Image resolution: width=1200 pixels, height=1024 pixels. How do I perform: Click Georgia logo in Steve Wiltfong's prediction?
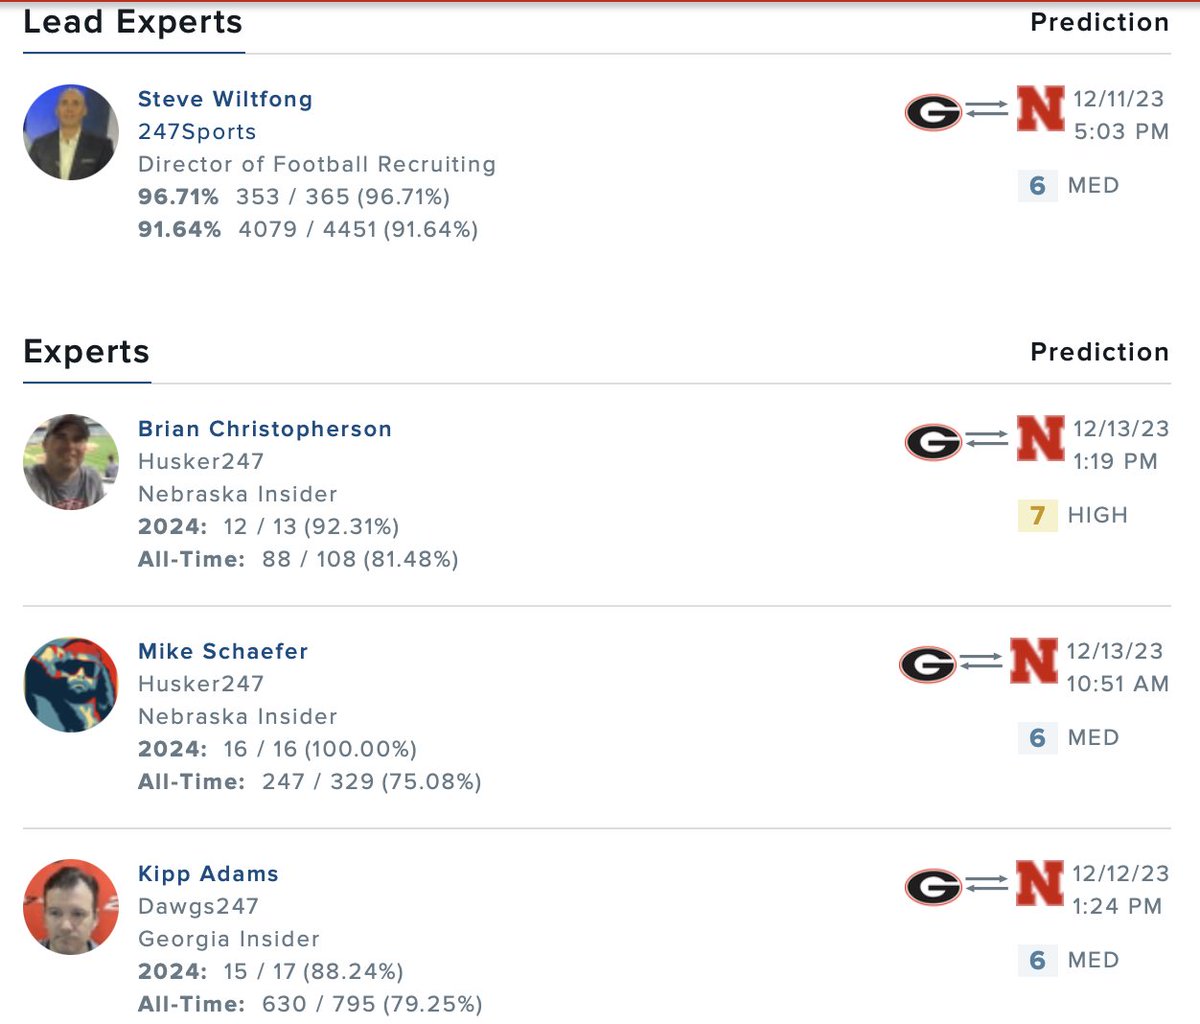click(x=933, y=112)
